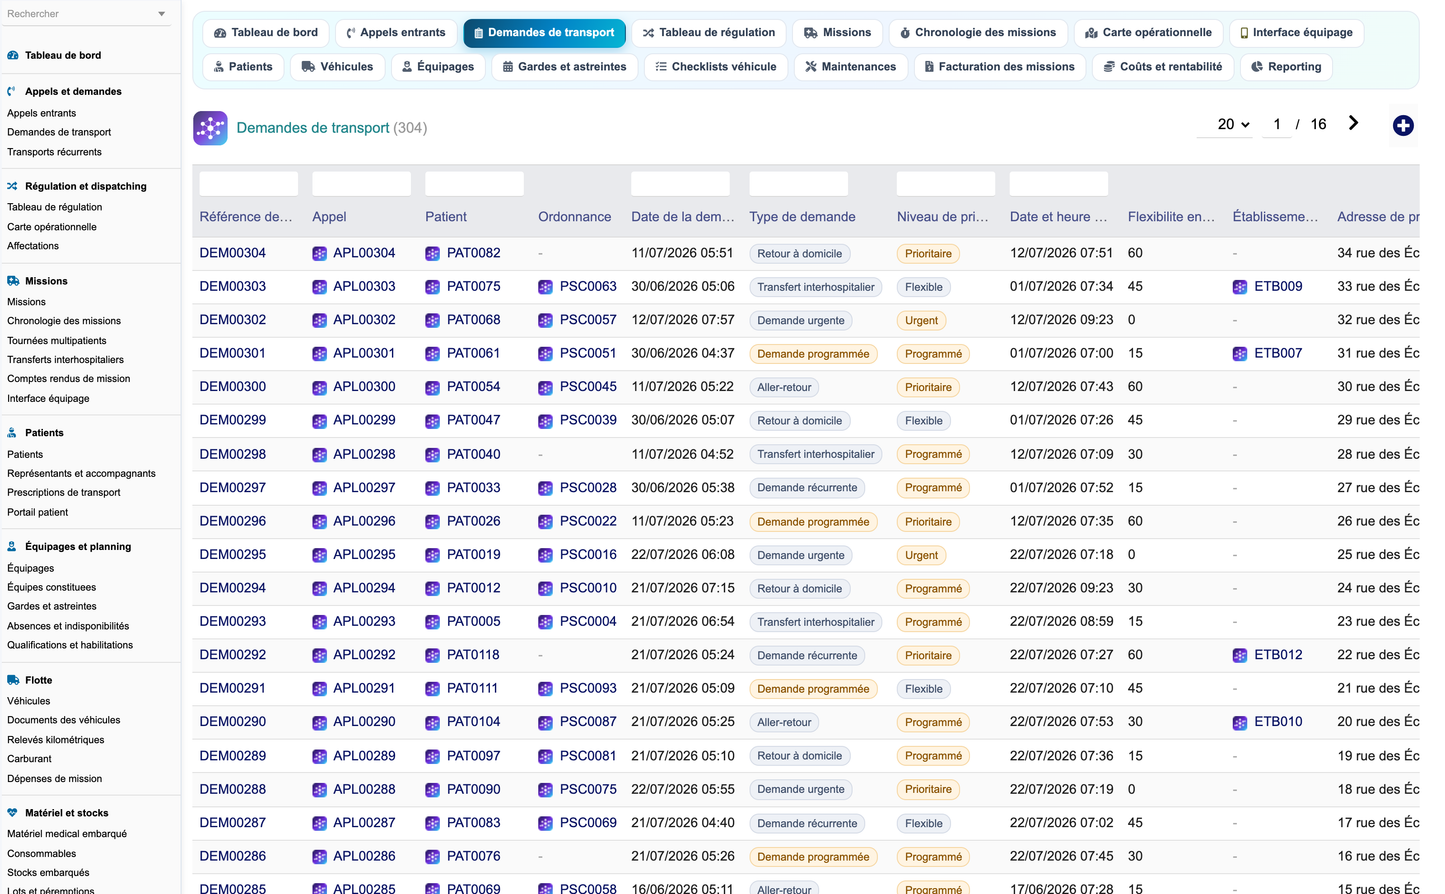The height and width of the screenshot is (894, 1445).
Task: Click the Patient column filter field
Action: click(474, 184)
